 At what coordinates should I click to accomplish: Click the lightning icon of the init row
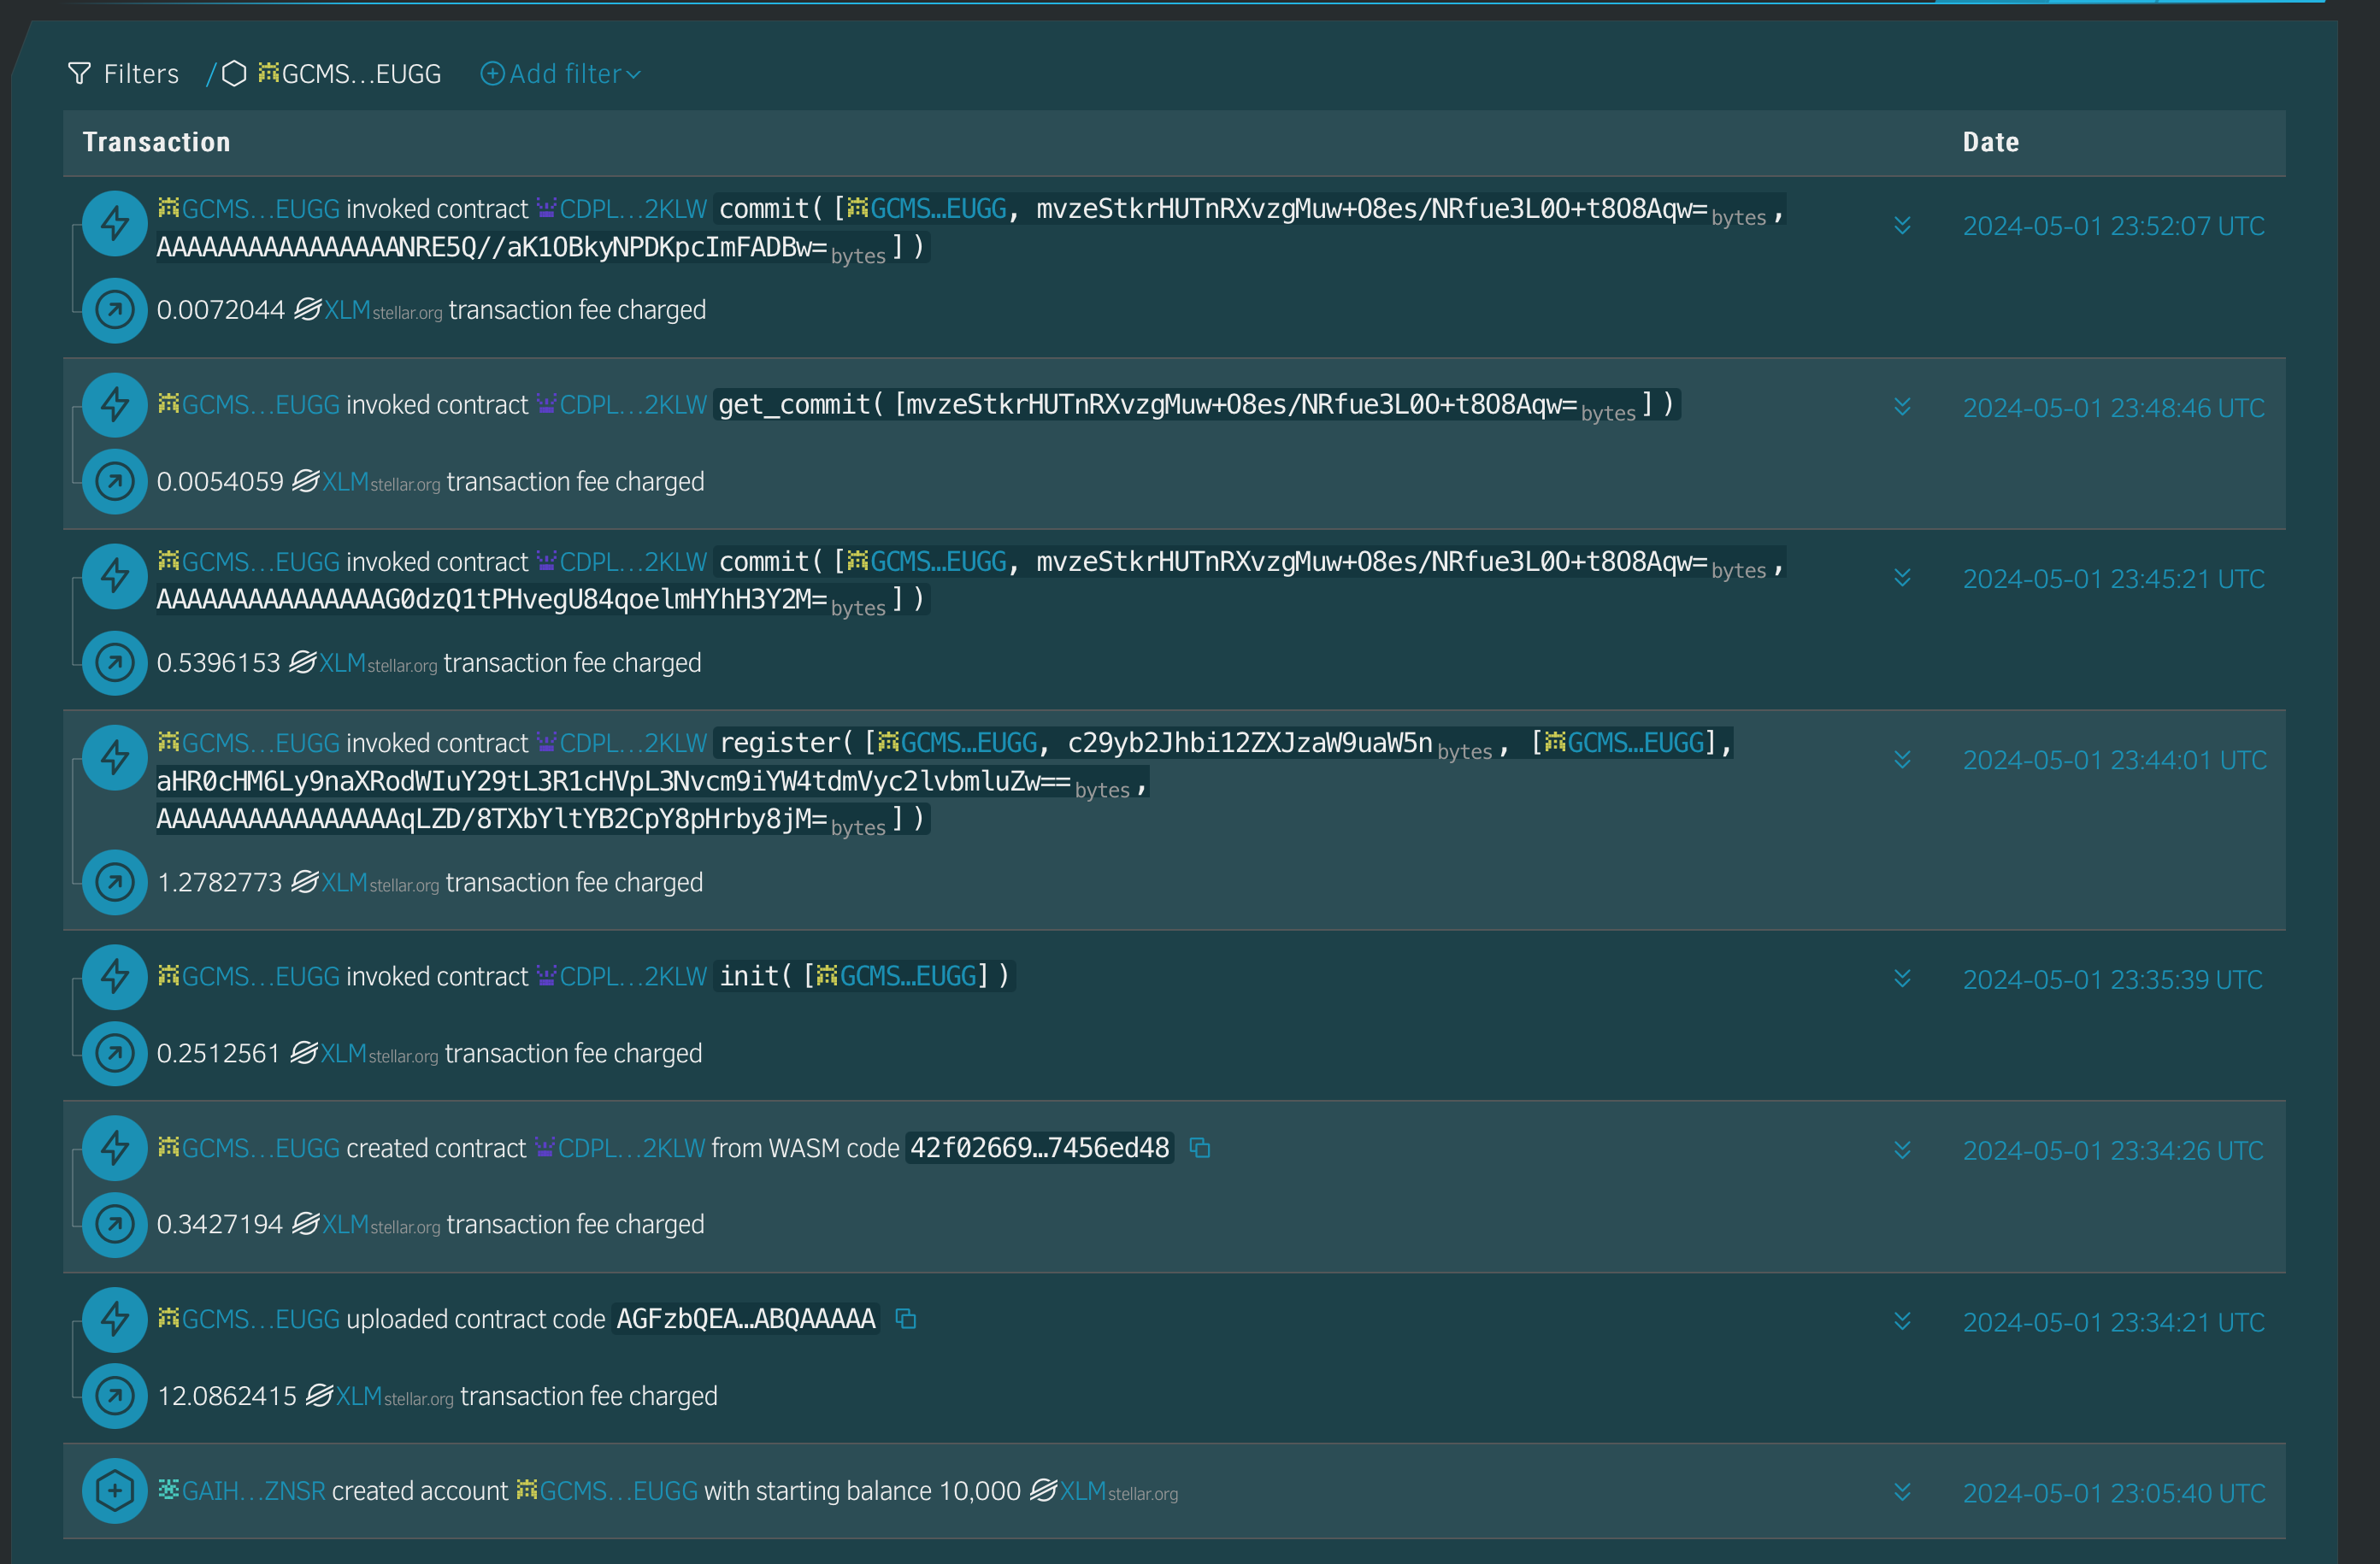pos(115,977)
